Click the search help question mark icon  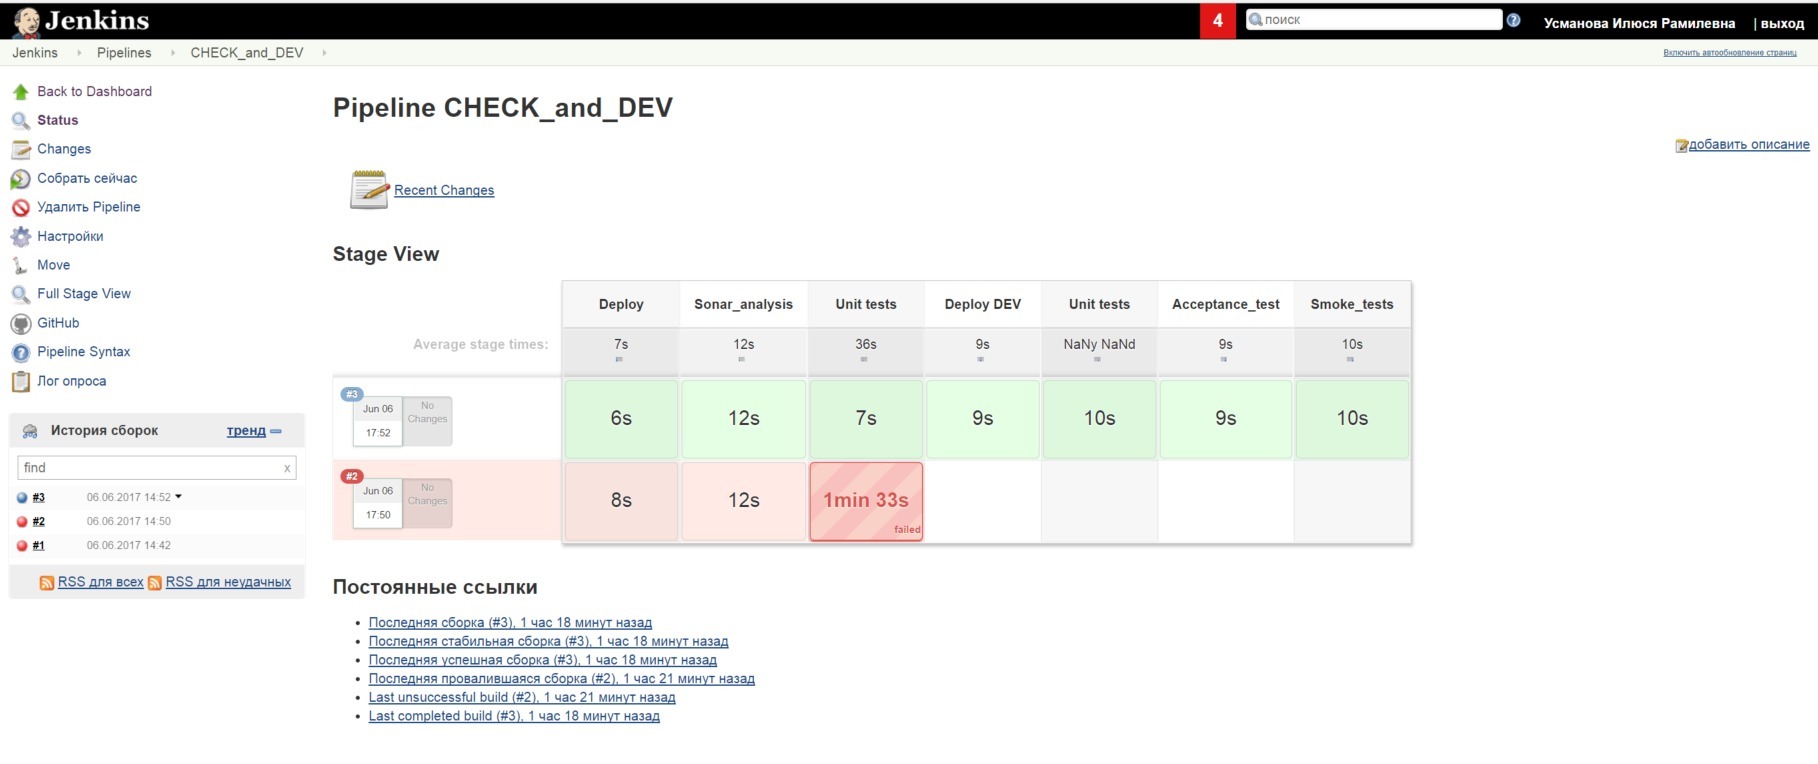click(x=1513, y=20)
